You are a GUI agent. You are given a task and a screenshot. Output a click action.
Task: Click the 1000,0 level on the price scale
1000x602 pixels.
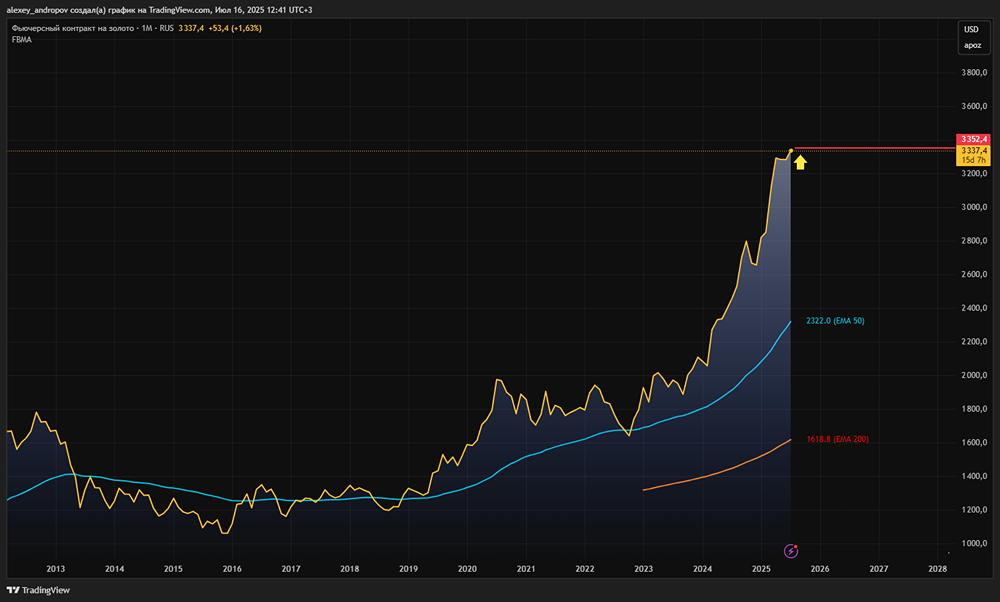click(x=973, y=543)
